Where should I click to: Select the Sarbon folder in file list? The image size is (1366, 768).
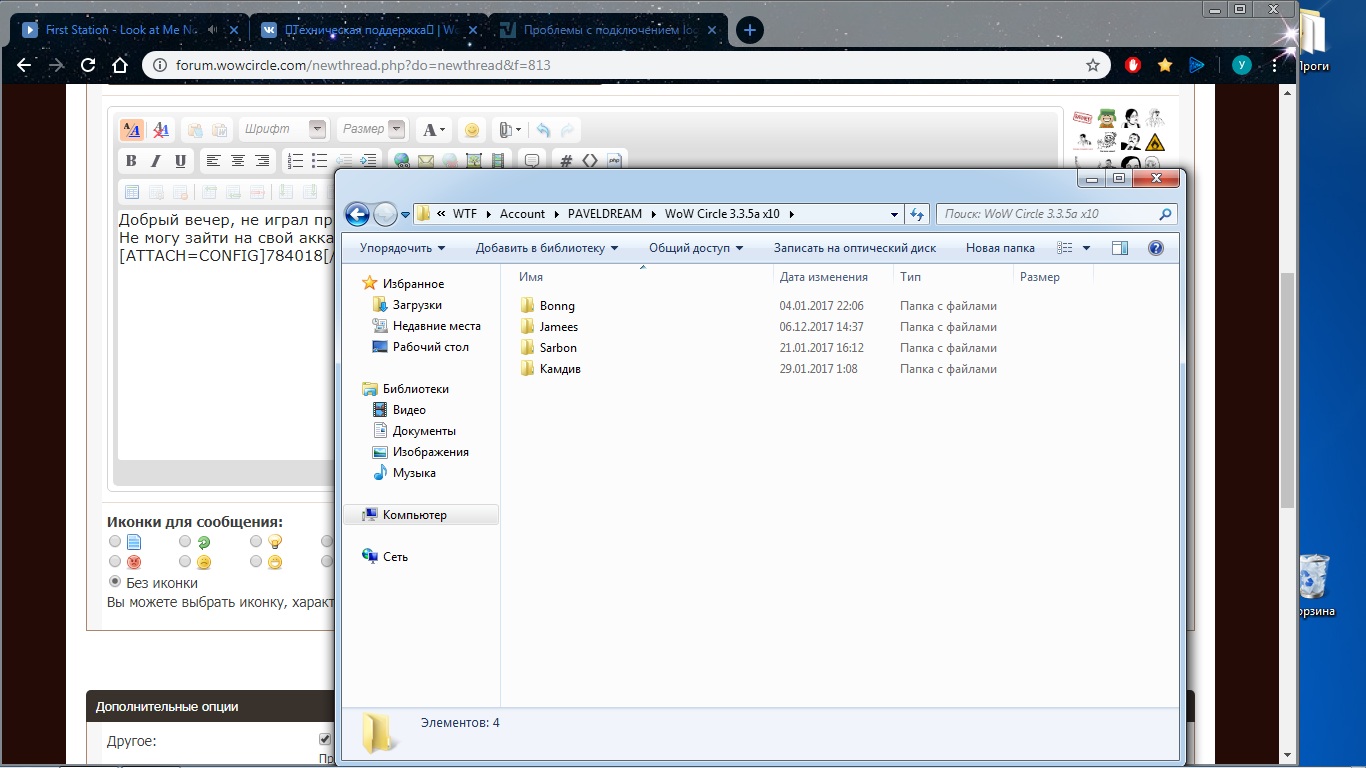(x=558, y=348)
